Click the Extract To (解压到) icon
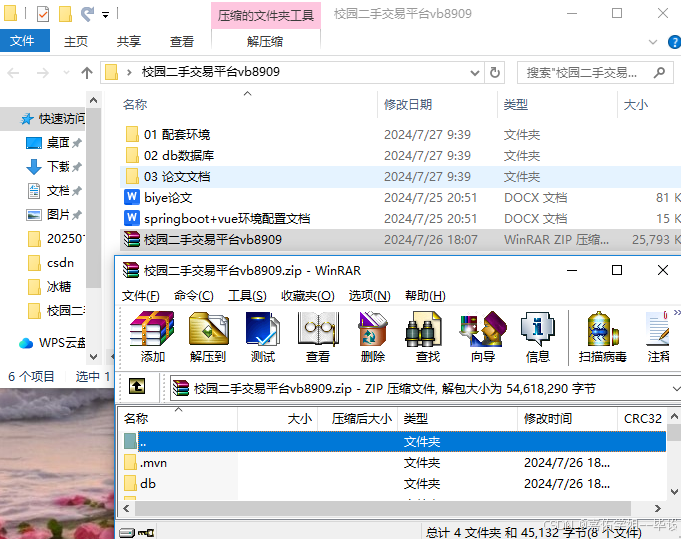The image size is (681, 539). (x=208, y=337)
